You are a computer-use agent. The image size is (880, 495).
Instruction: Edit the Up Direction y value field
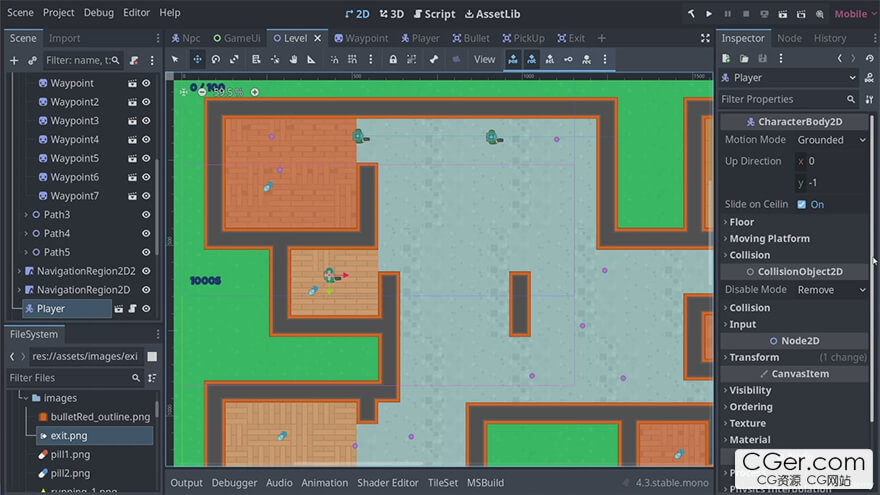831,182
